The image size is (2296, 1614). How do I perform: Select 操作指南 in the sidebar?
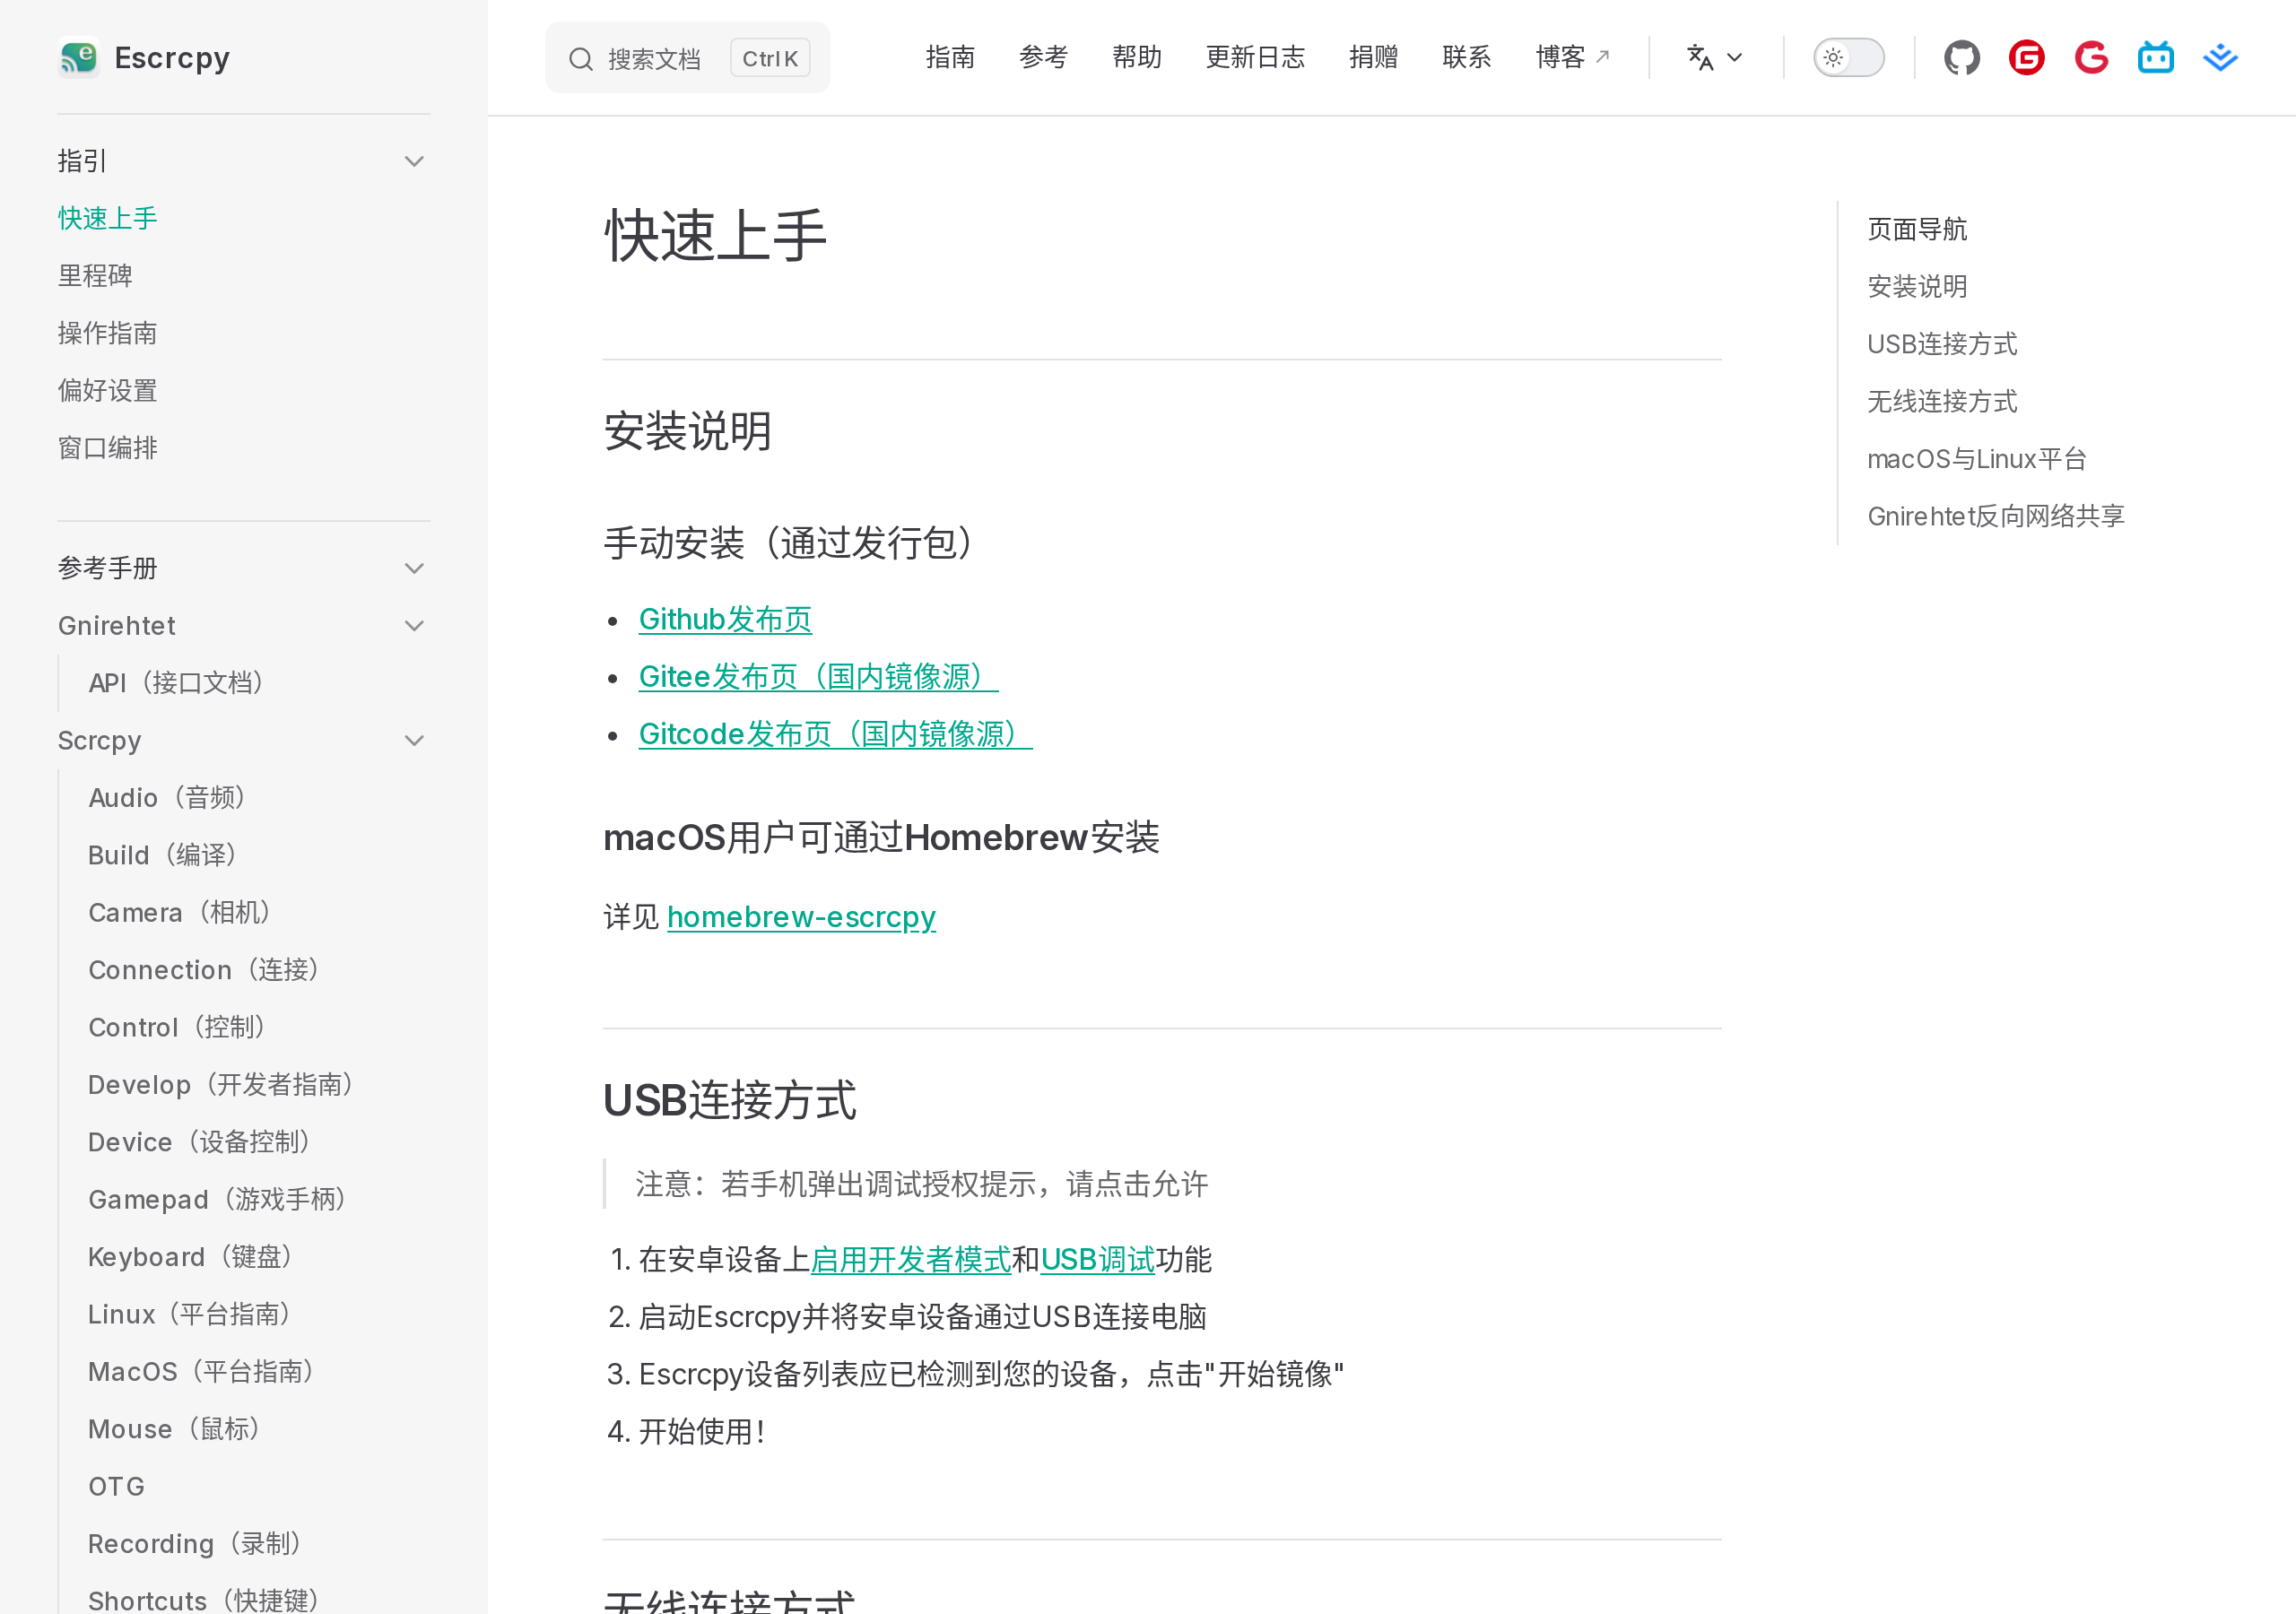pyautogui.click(x=108, y=333)
